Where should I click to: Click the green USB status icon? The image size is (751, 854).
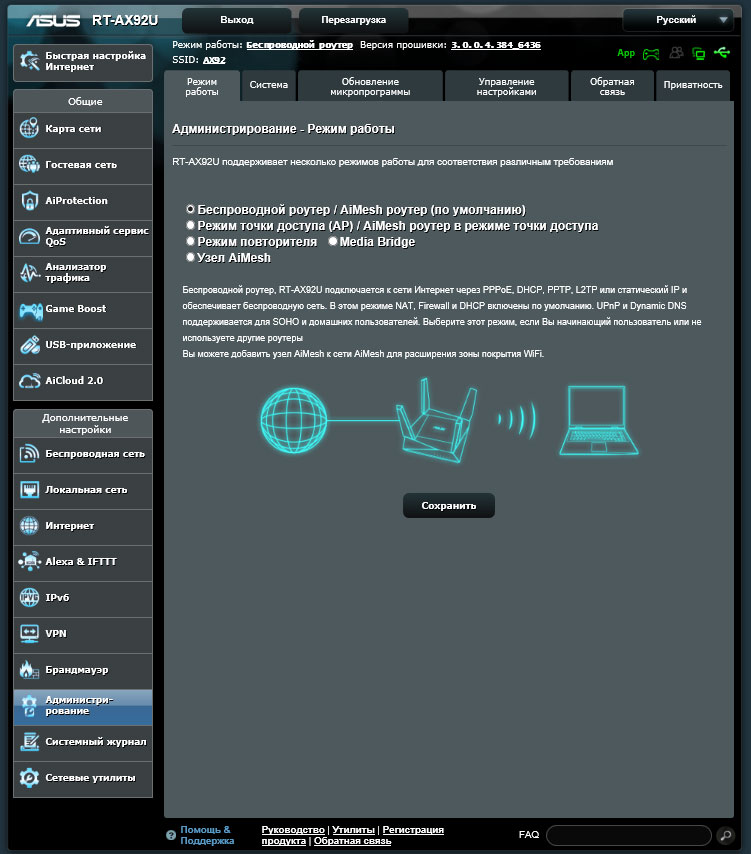(x=722, y=52)
